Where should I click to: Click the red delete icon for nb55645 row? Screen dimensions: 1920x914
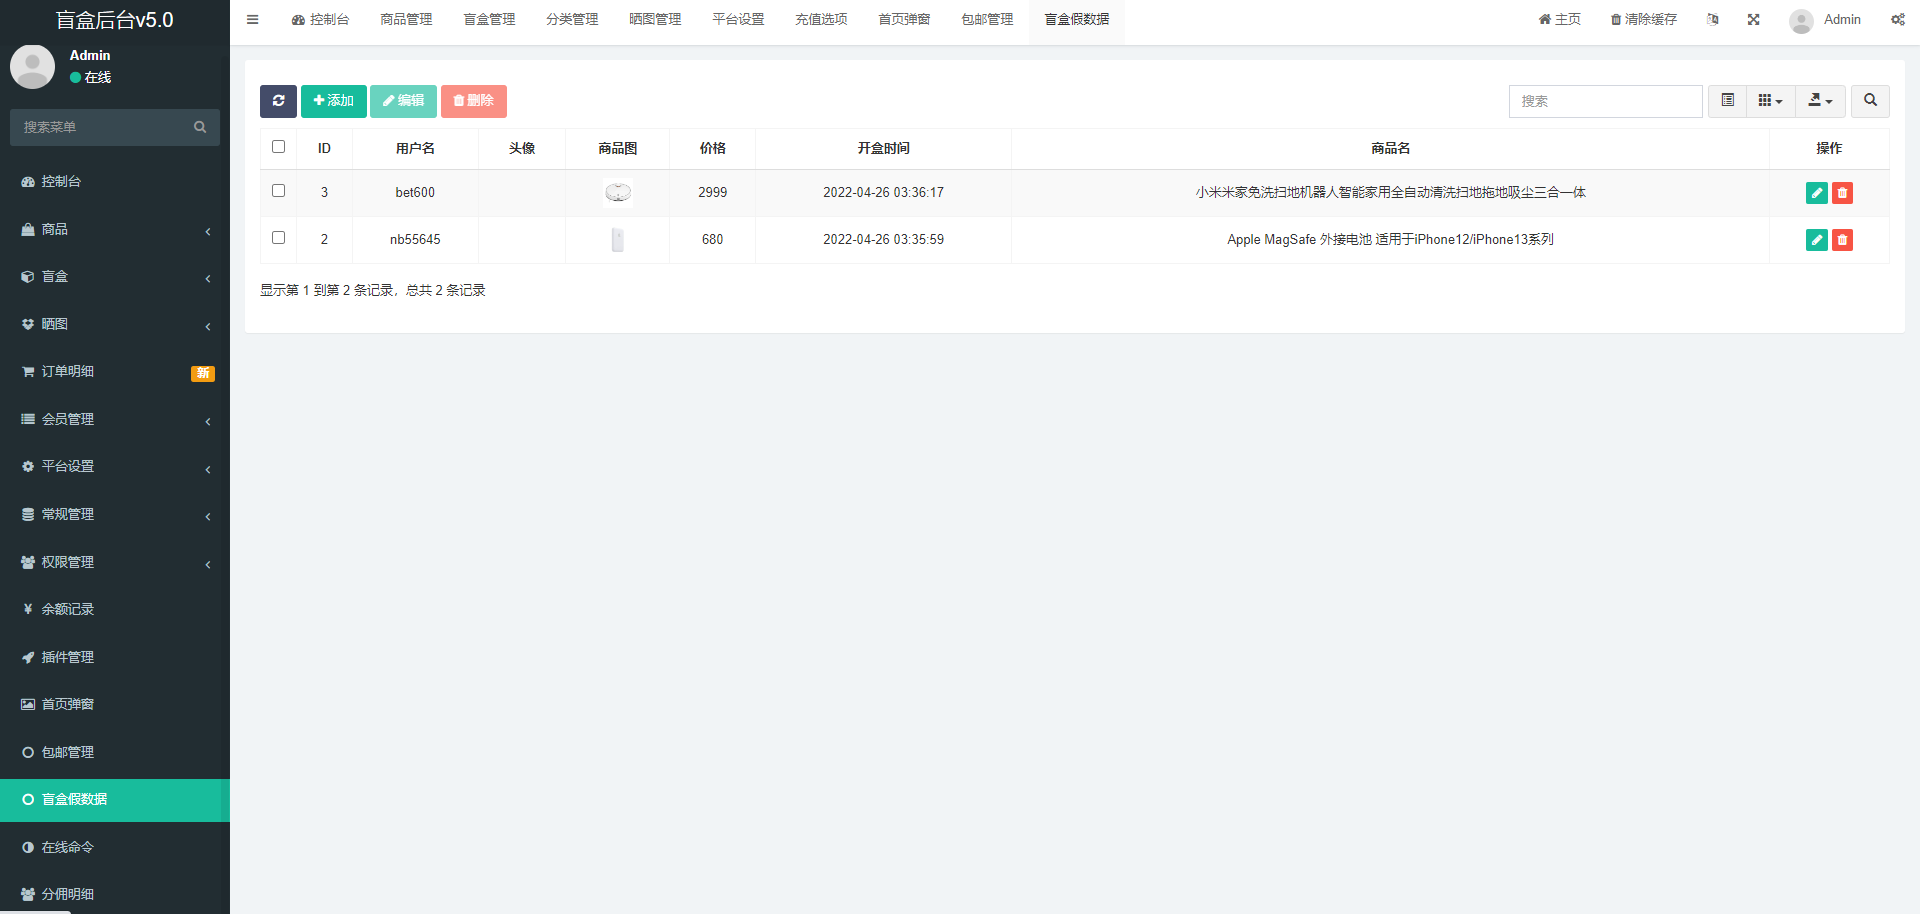[1842, 240]
